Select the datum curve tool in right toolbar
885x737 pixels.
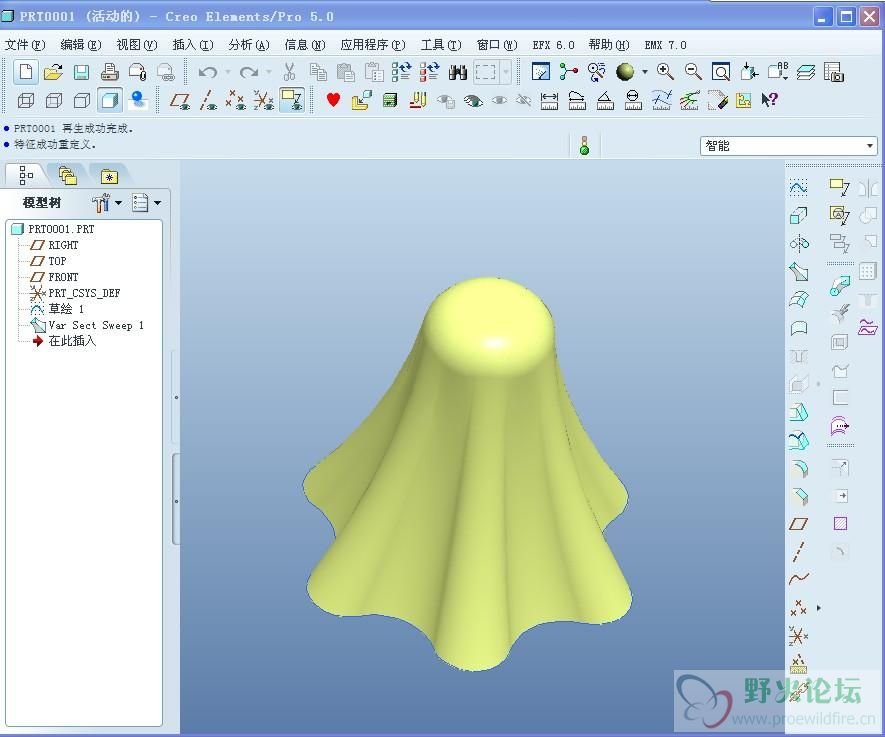799,579
